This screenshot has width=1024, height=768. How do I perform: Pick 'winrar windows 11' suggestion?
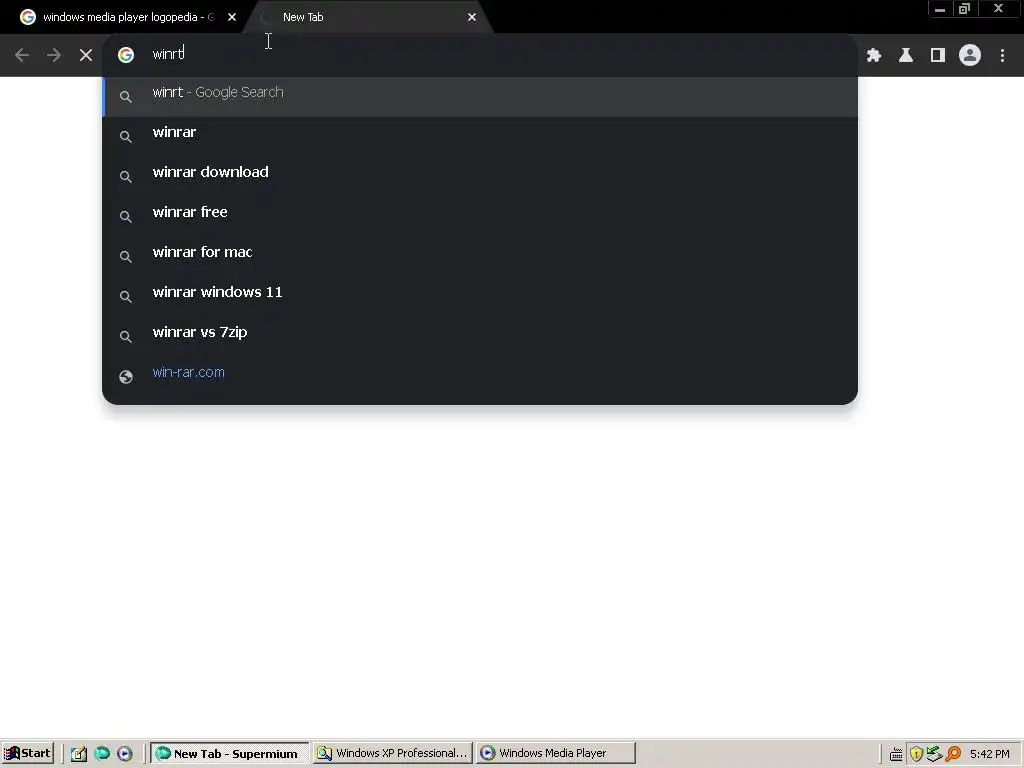480,295
